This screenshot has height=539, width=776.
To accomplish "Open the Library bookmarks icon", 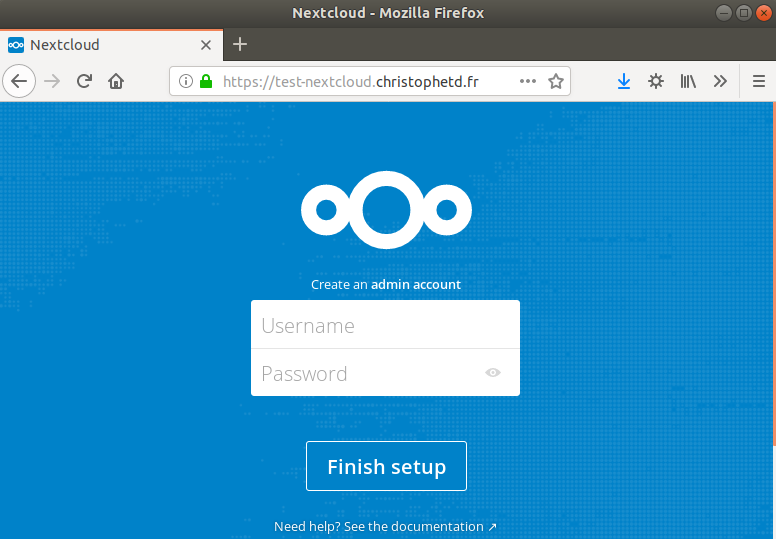I will 688,81.
